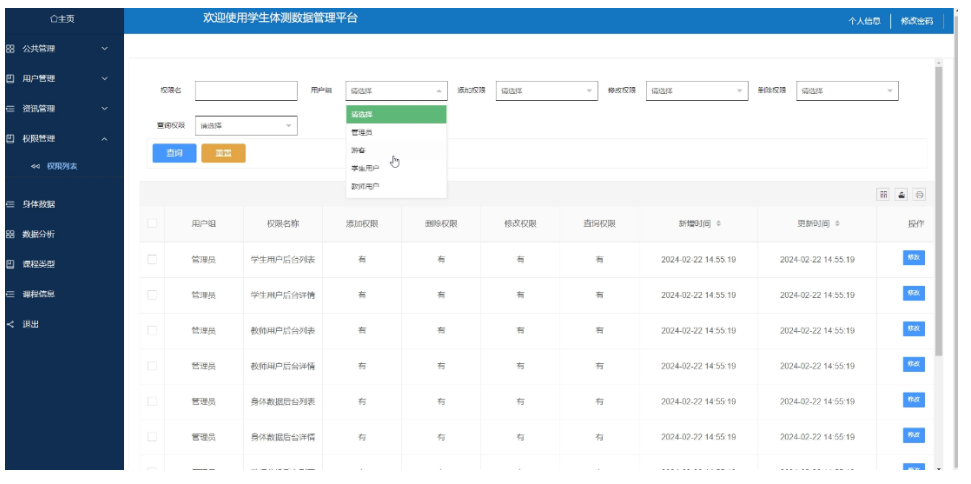The width and height of the screenshot is (971, 484).
Task: Expand the 资讯管理 sidebar chevron
Action: click(105, 108)
